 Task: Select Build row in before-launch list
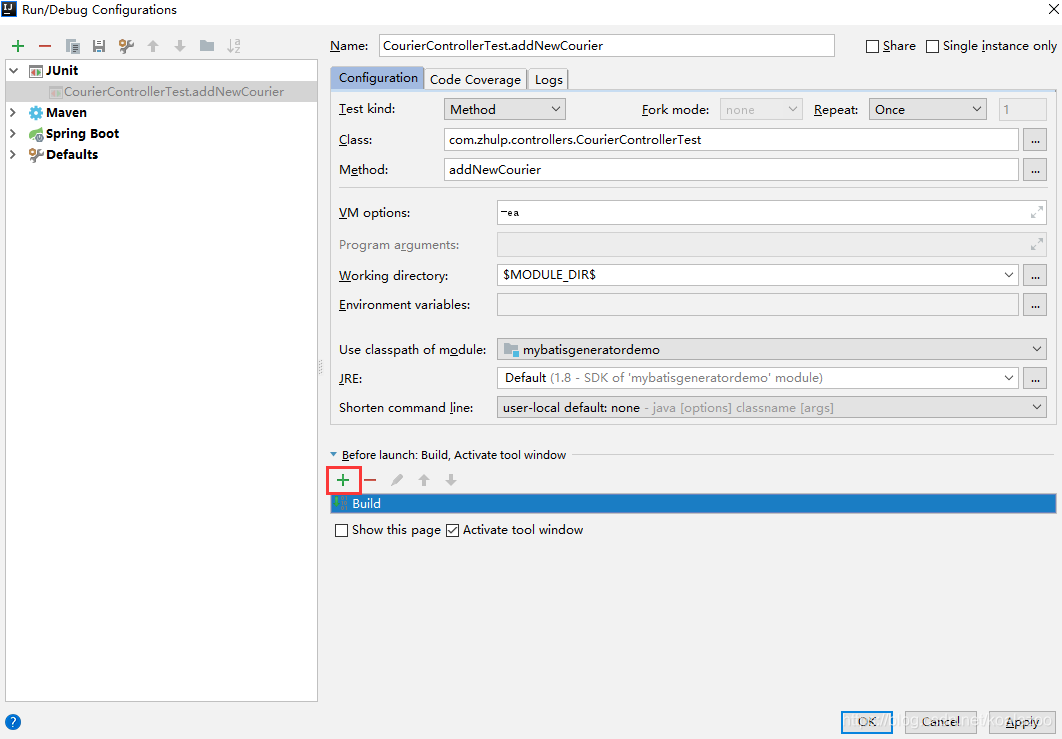(x=693, y=503)
